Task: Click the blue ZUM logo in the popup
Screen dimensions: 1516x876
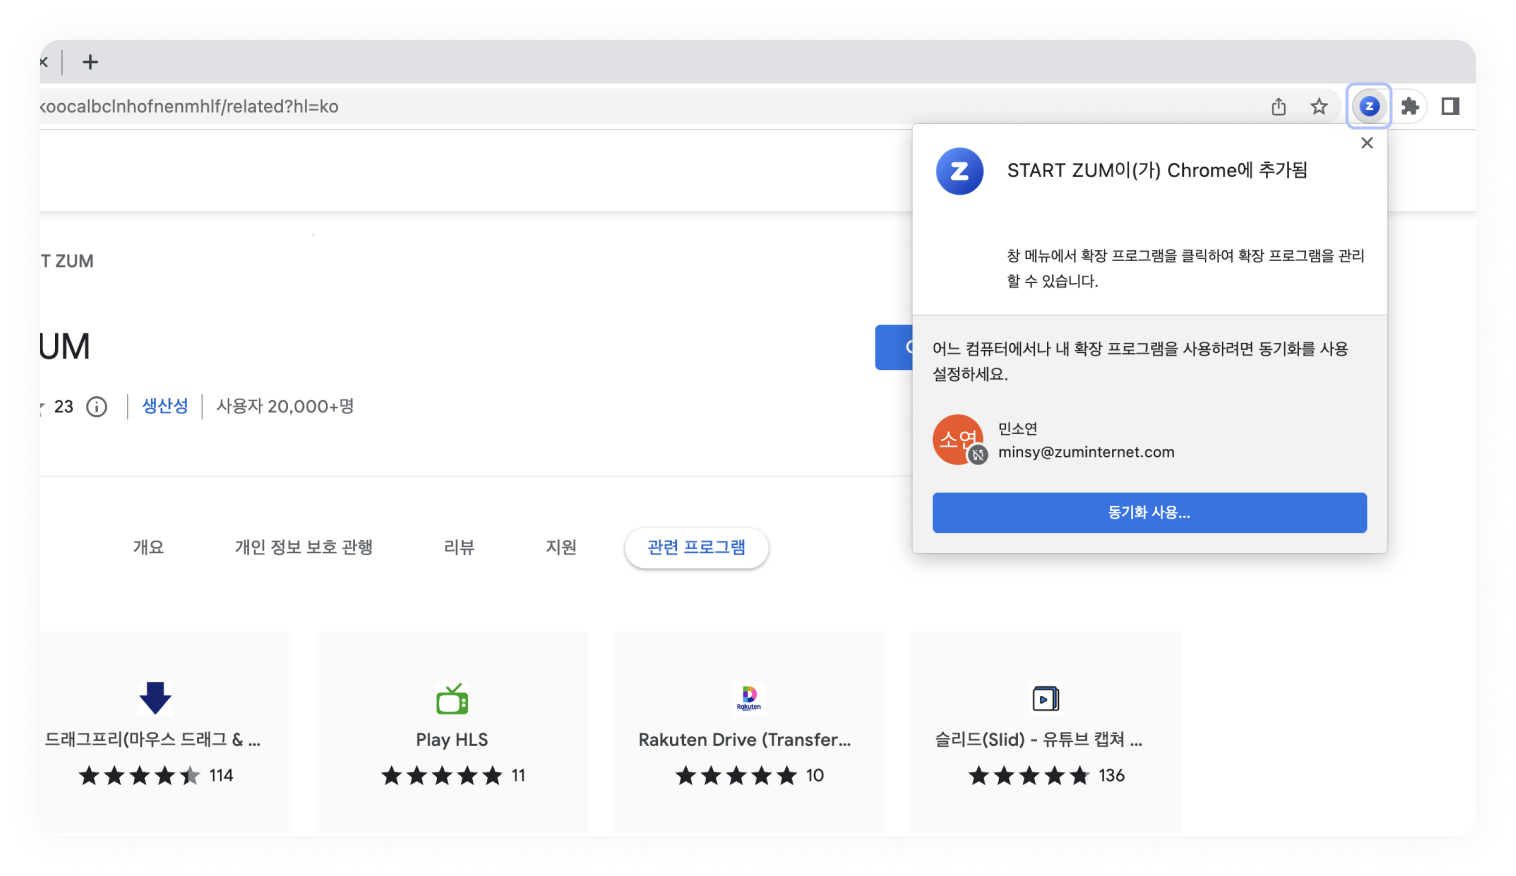Action: tap(959, 171)
